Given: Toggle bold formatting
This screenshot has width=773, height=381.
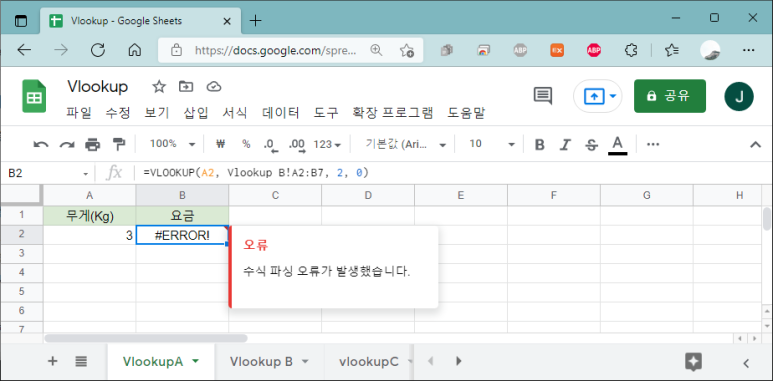Looking at the screenshot, I should (540, 144).
